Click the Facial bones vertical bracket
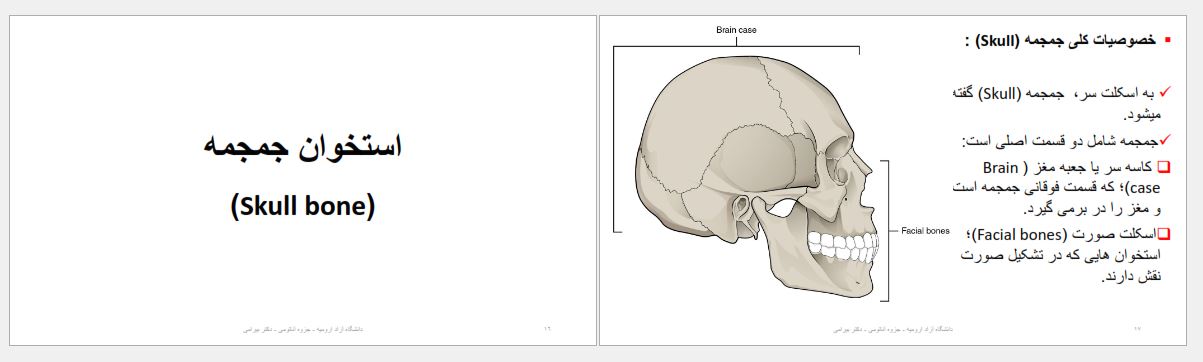The image size is (1203, 362). 886,230
